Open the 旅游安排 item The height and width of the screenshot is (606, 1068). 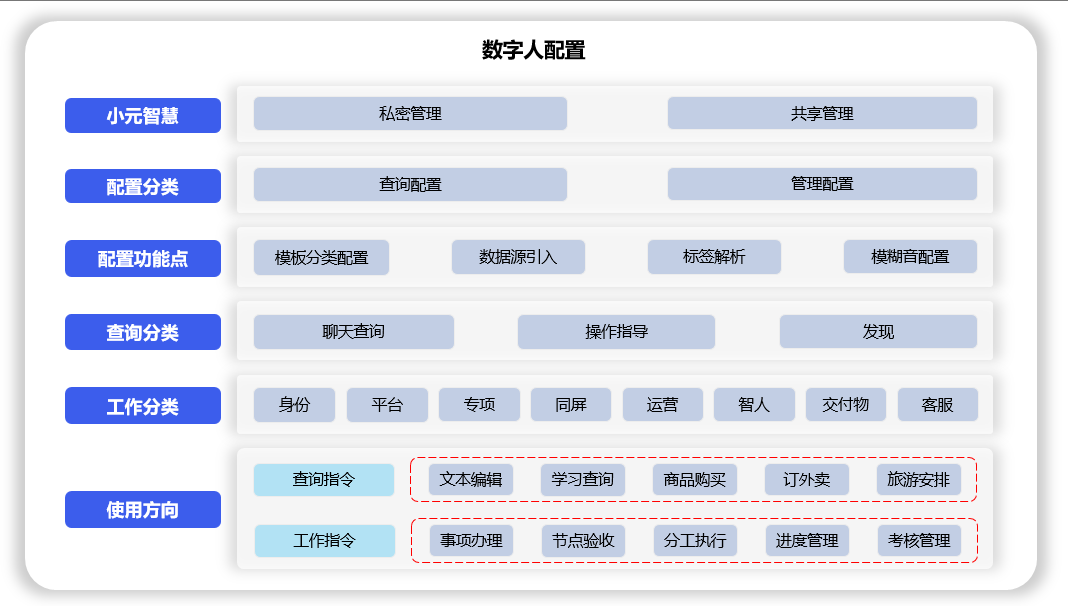coord(918,480)
